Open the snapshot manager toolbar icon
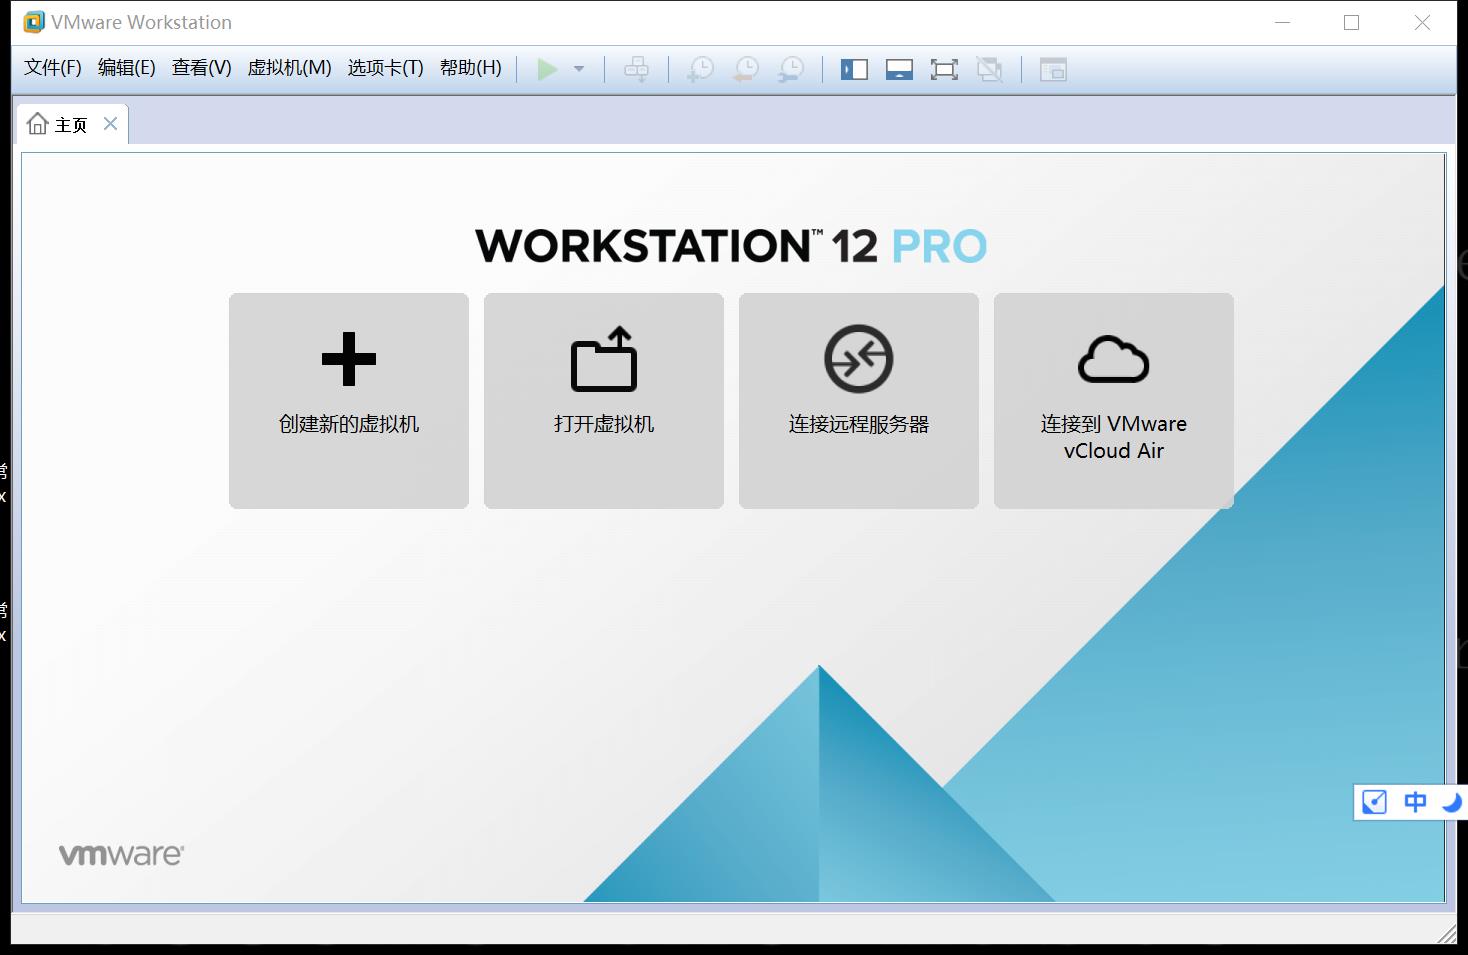Viewport: 1468px width, 955px height. coord(791,69)
